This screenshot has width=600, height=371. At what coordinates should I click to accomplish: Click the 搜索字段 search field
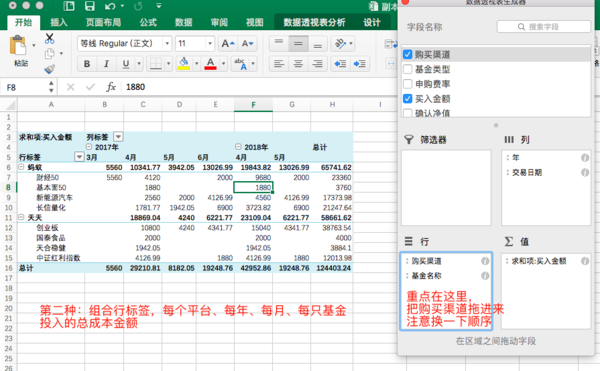(543, 27)
